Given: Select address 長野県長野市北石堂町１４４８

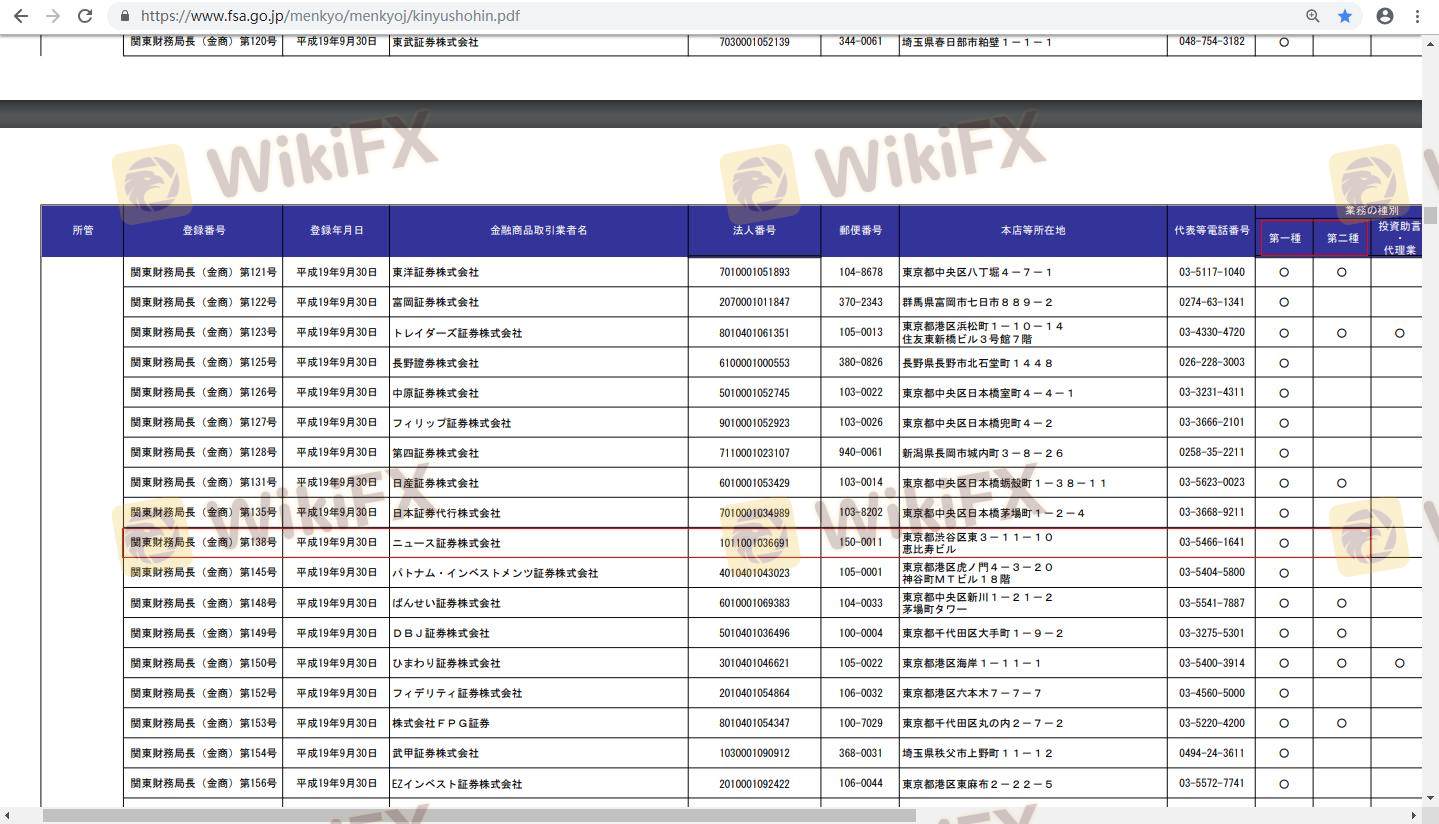Looking at the screenshot, I should point(977,363).
